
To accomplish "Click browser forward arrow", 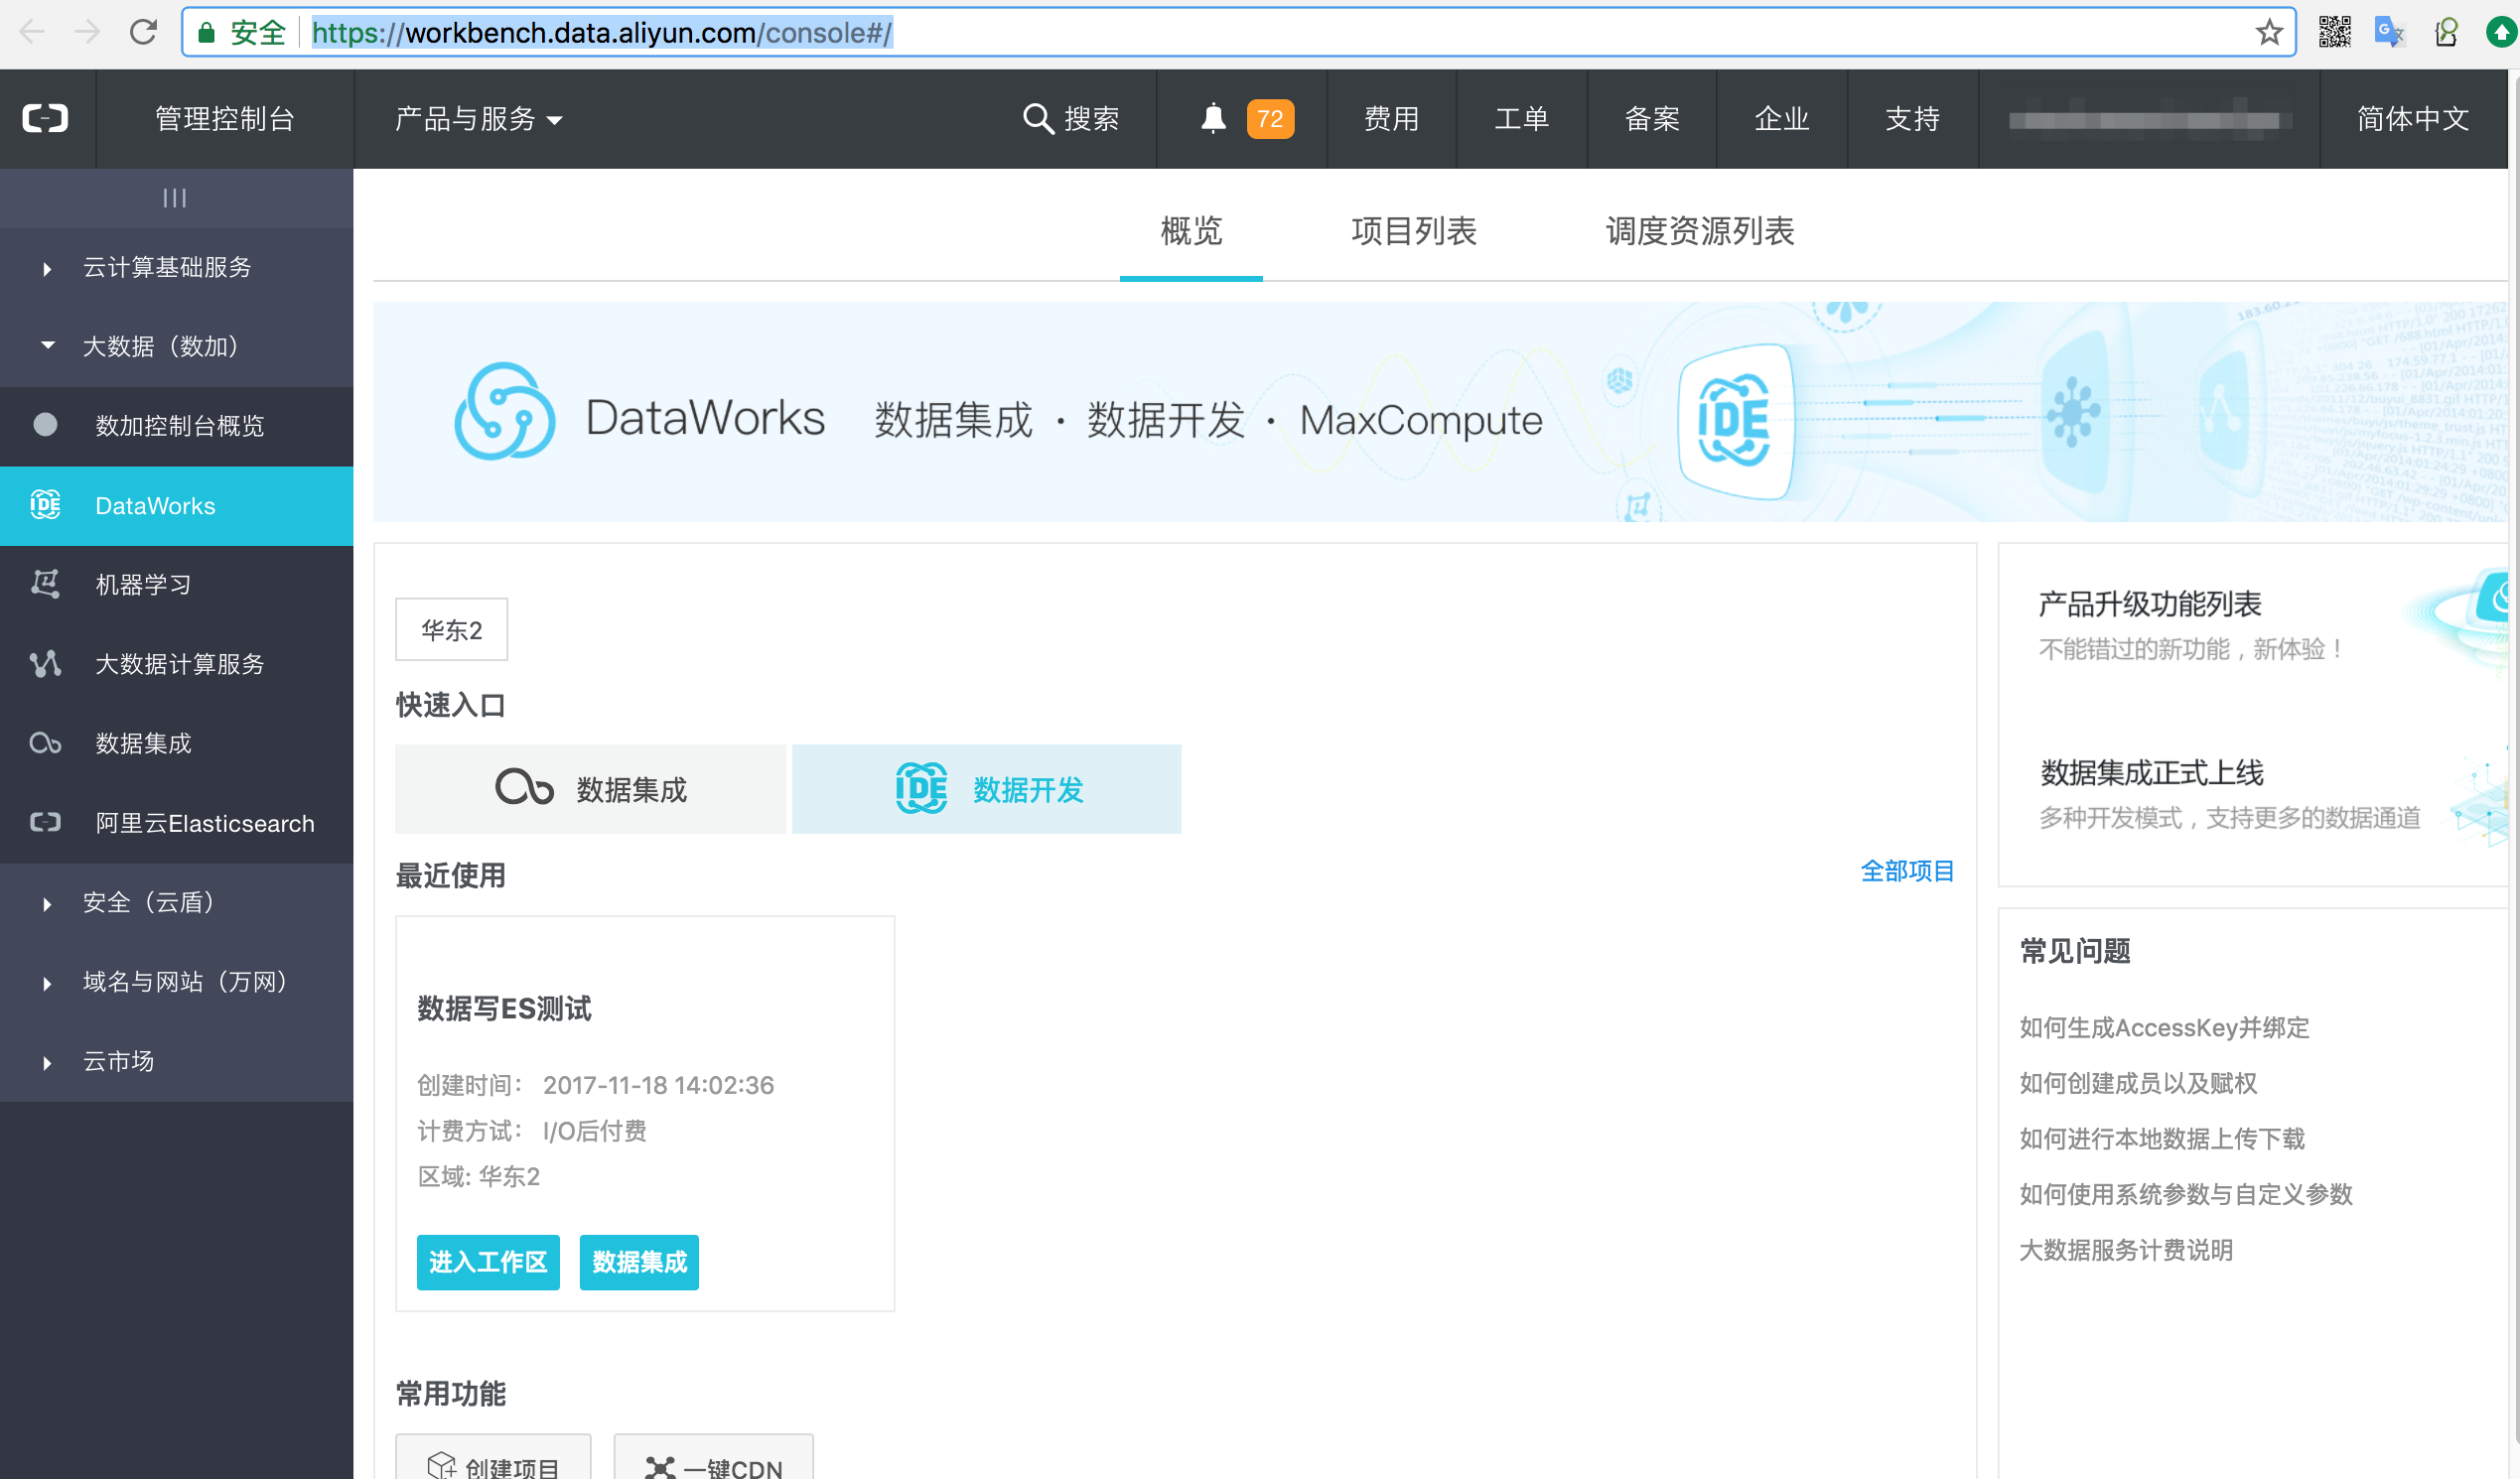I will tap(87, 32).
